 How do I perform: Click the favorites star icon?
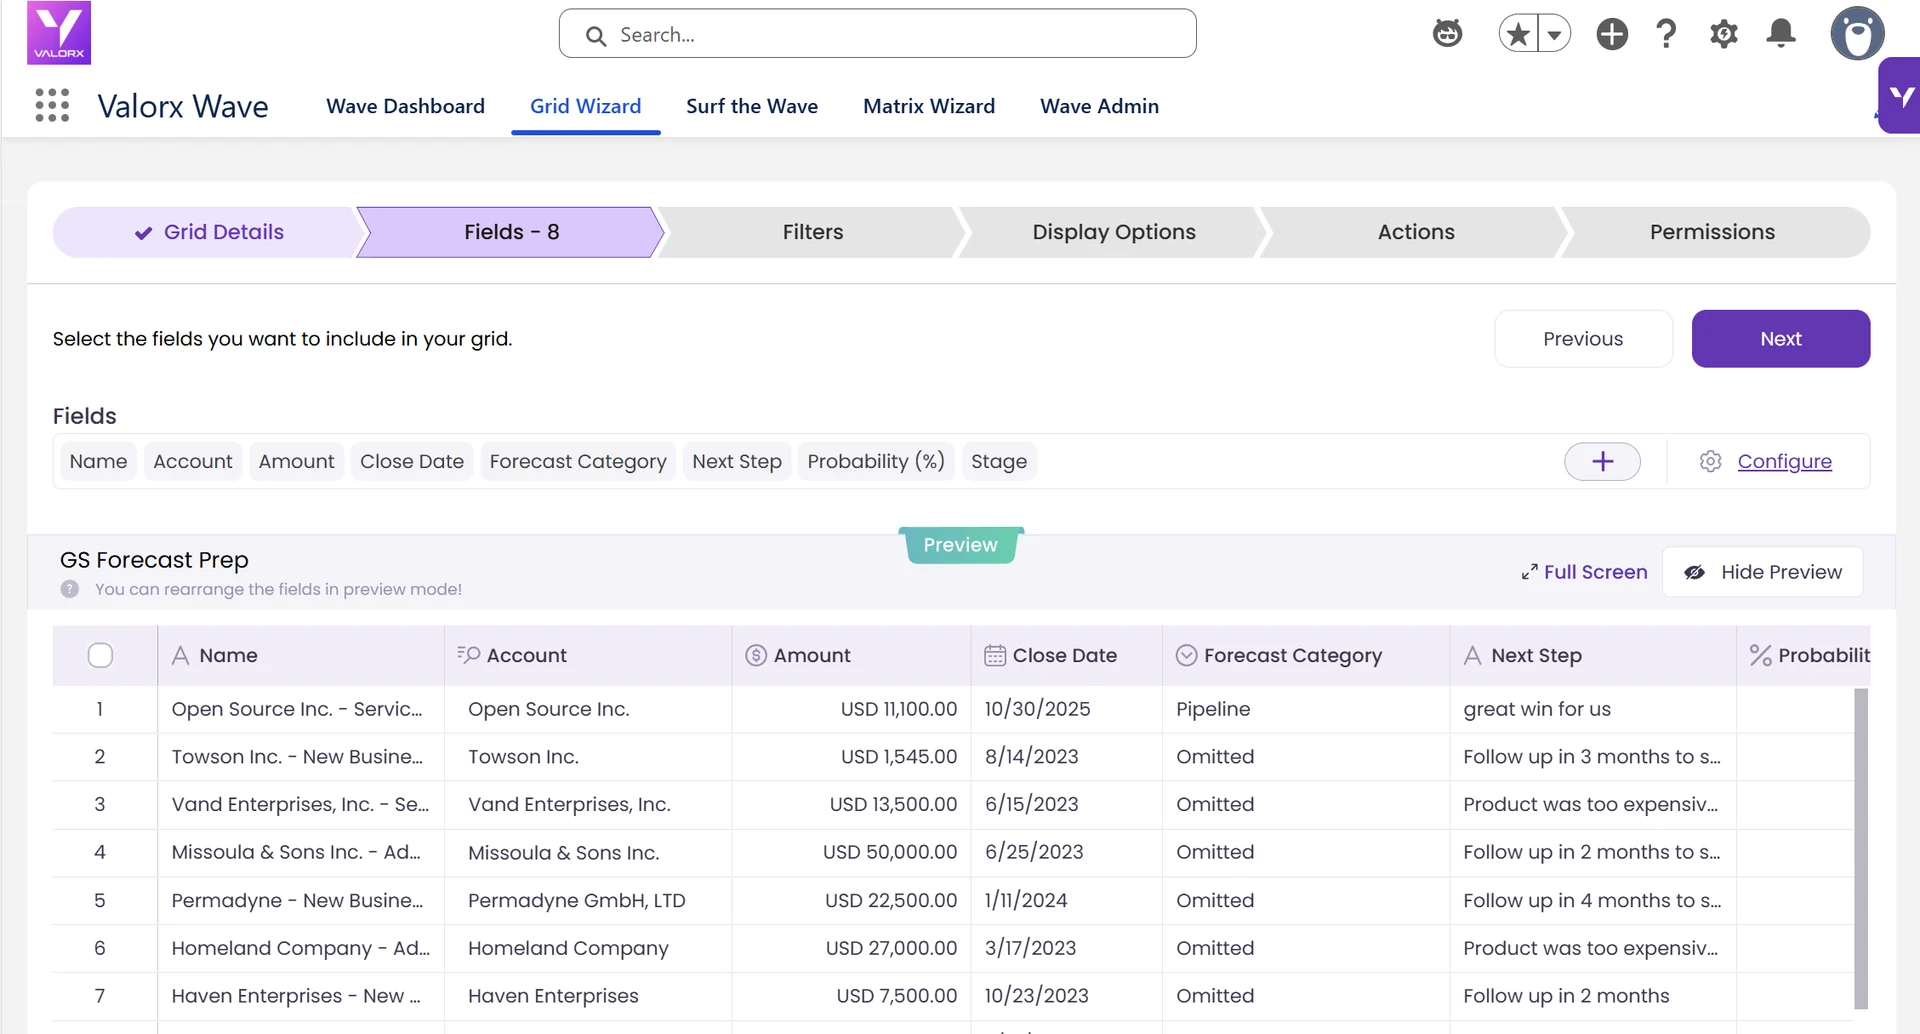point(1518,34)
